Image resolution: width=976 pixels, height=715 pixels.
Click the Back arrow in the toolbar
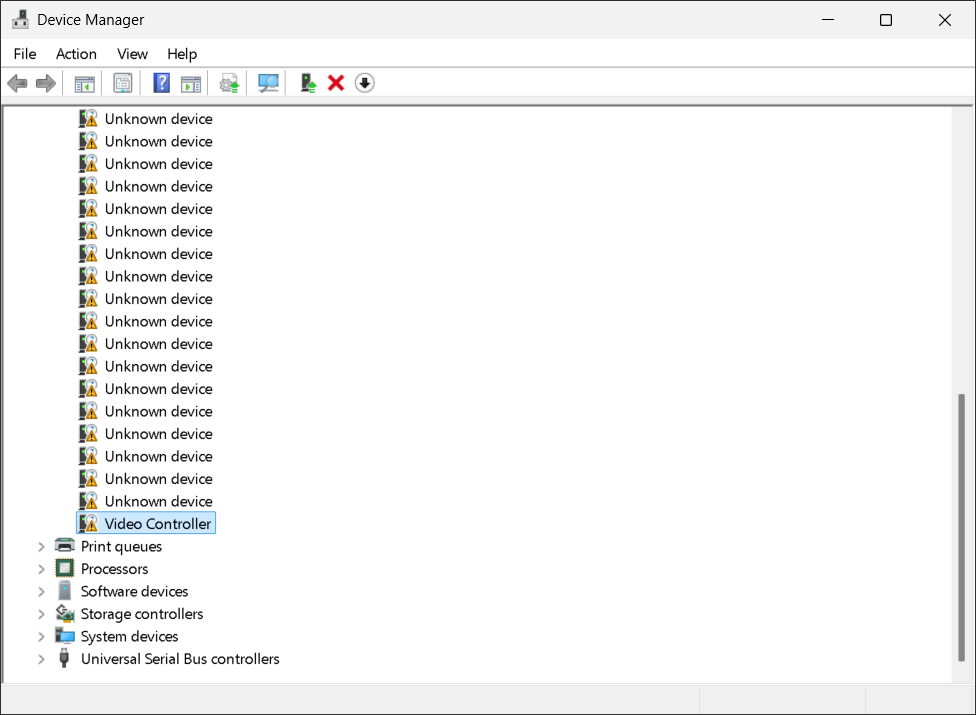(x=17, y=83)
